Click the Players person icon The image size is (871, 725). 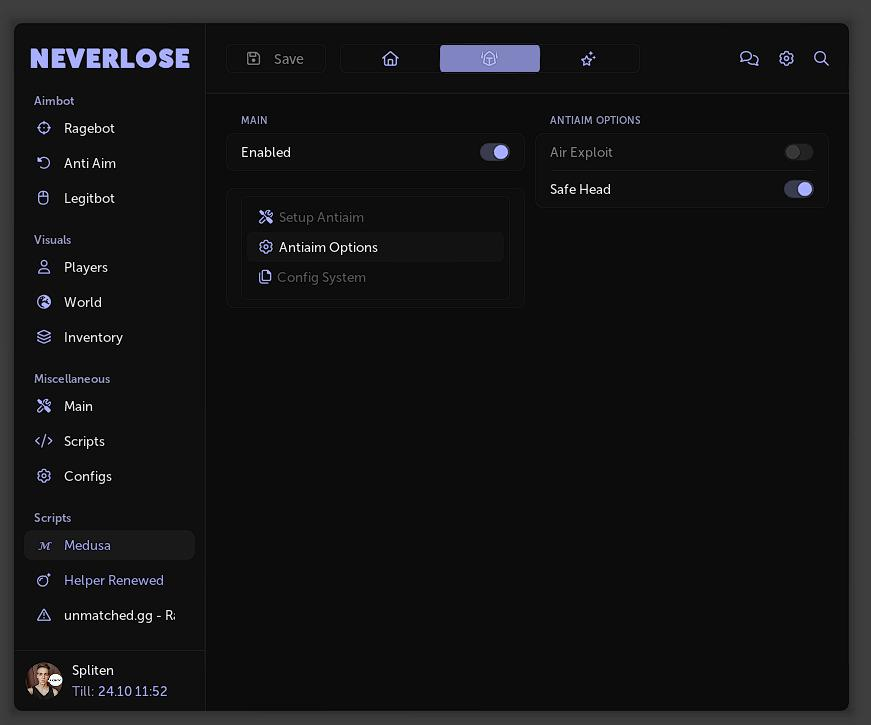[x=44, y=267]
